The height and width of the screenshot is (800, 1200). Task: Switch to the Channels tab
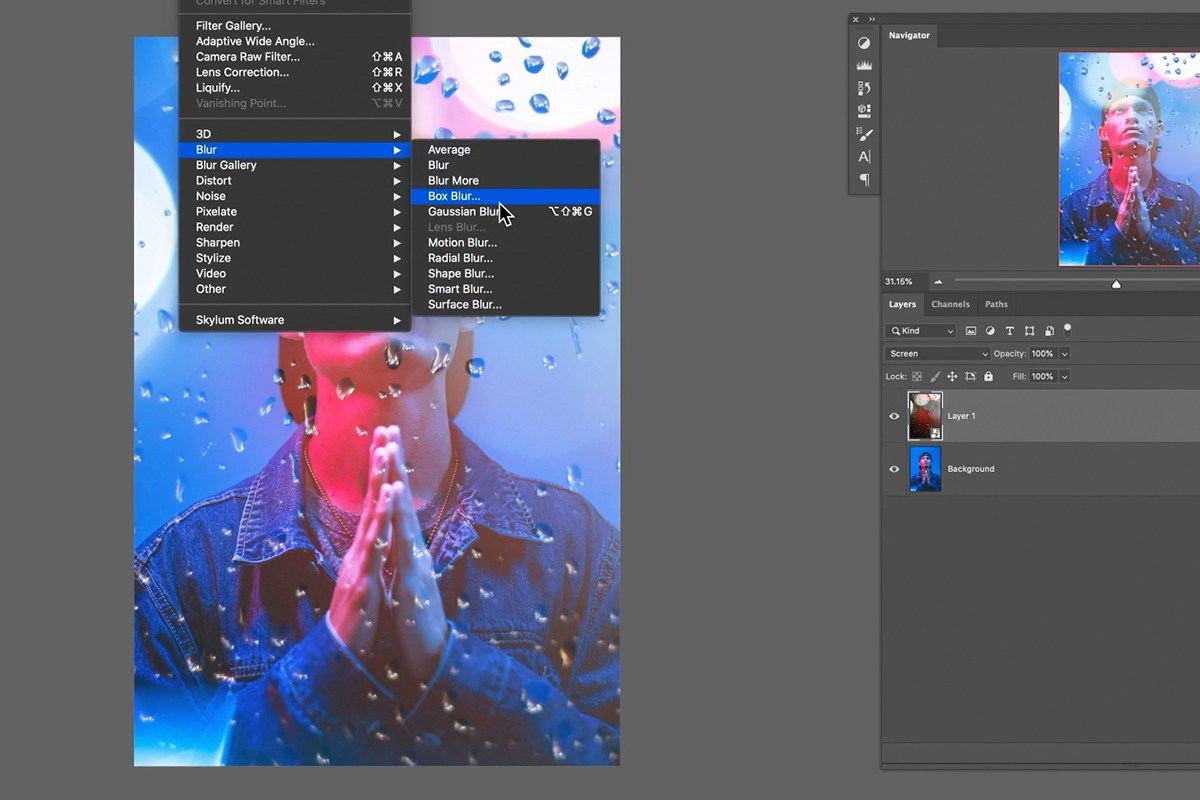click(950, 305)
